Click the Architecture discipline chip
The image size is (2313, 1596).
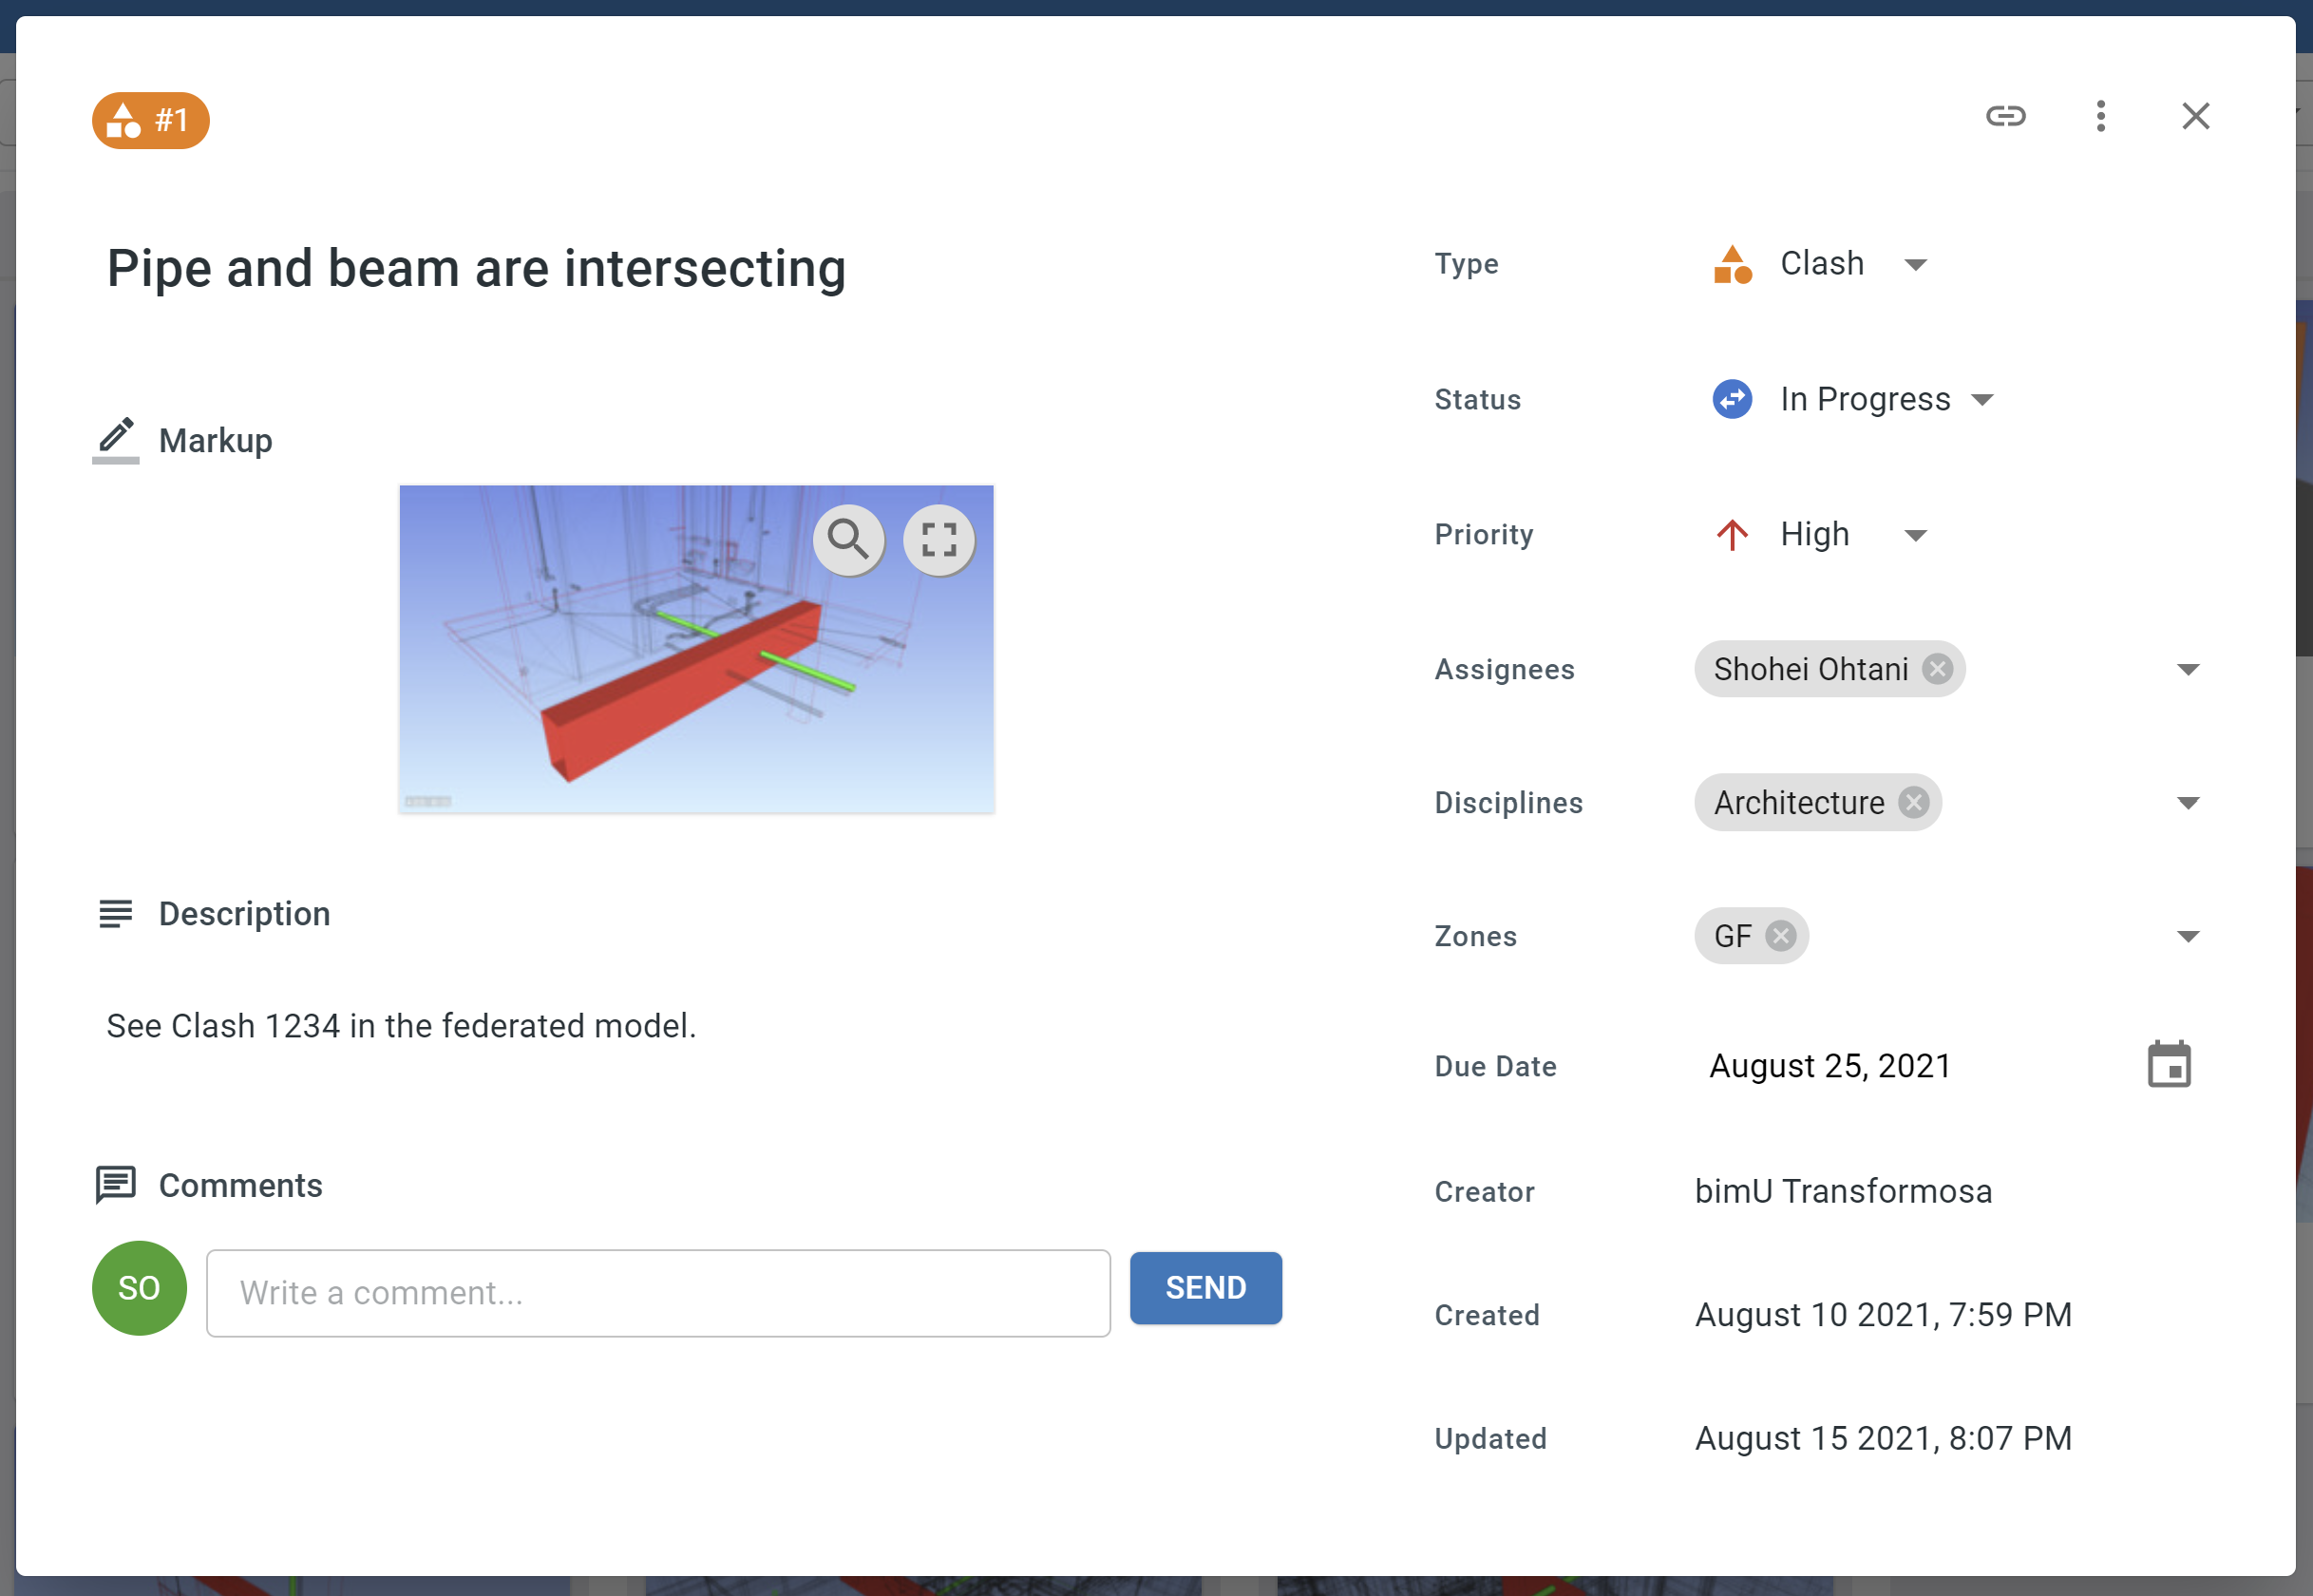coord(1817,802)
